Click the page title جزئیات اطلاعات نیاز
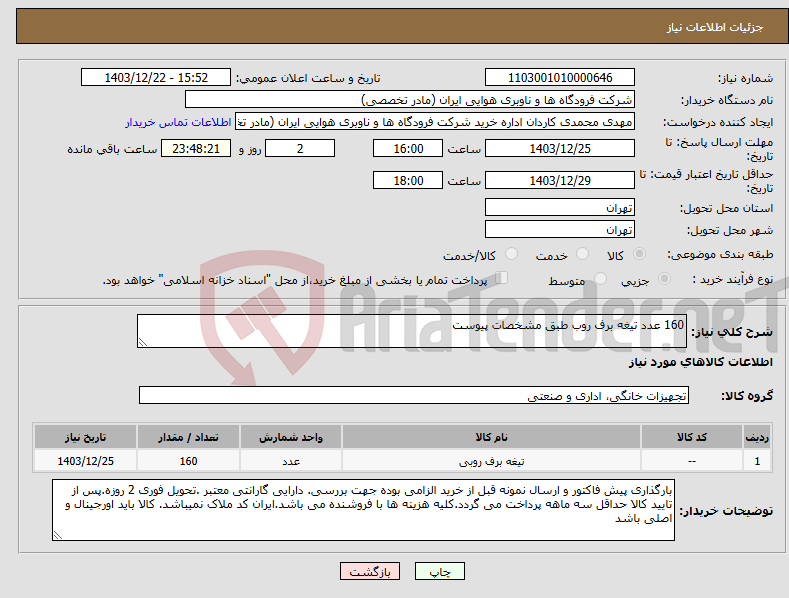This screenshot has height=598, width=789. [x=715, y=27]
